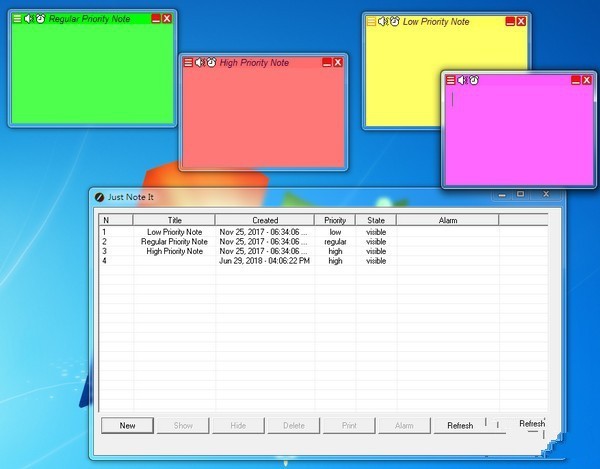Click the Refresh button beside the Alarm button
This screenshot has height=469, width=600.
[x=460, y=425]
